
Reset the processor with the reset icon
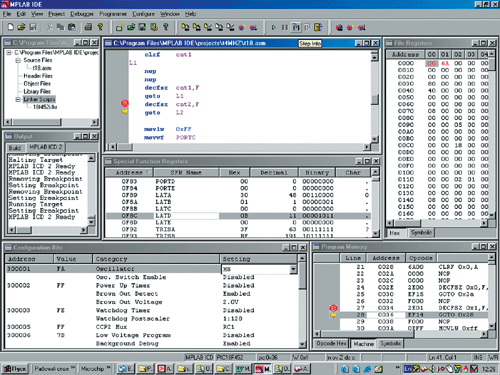point(318,27)
